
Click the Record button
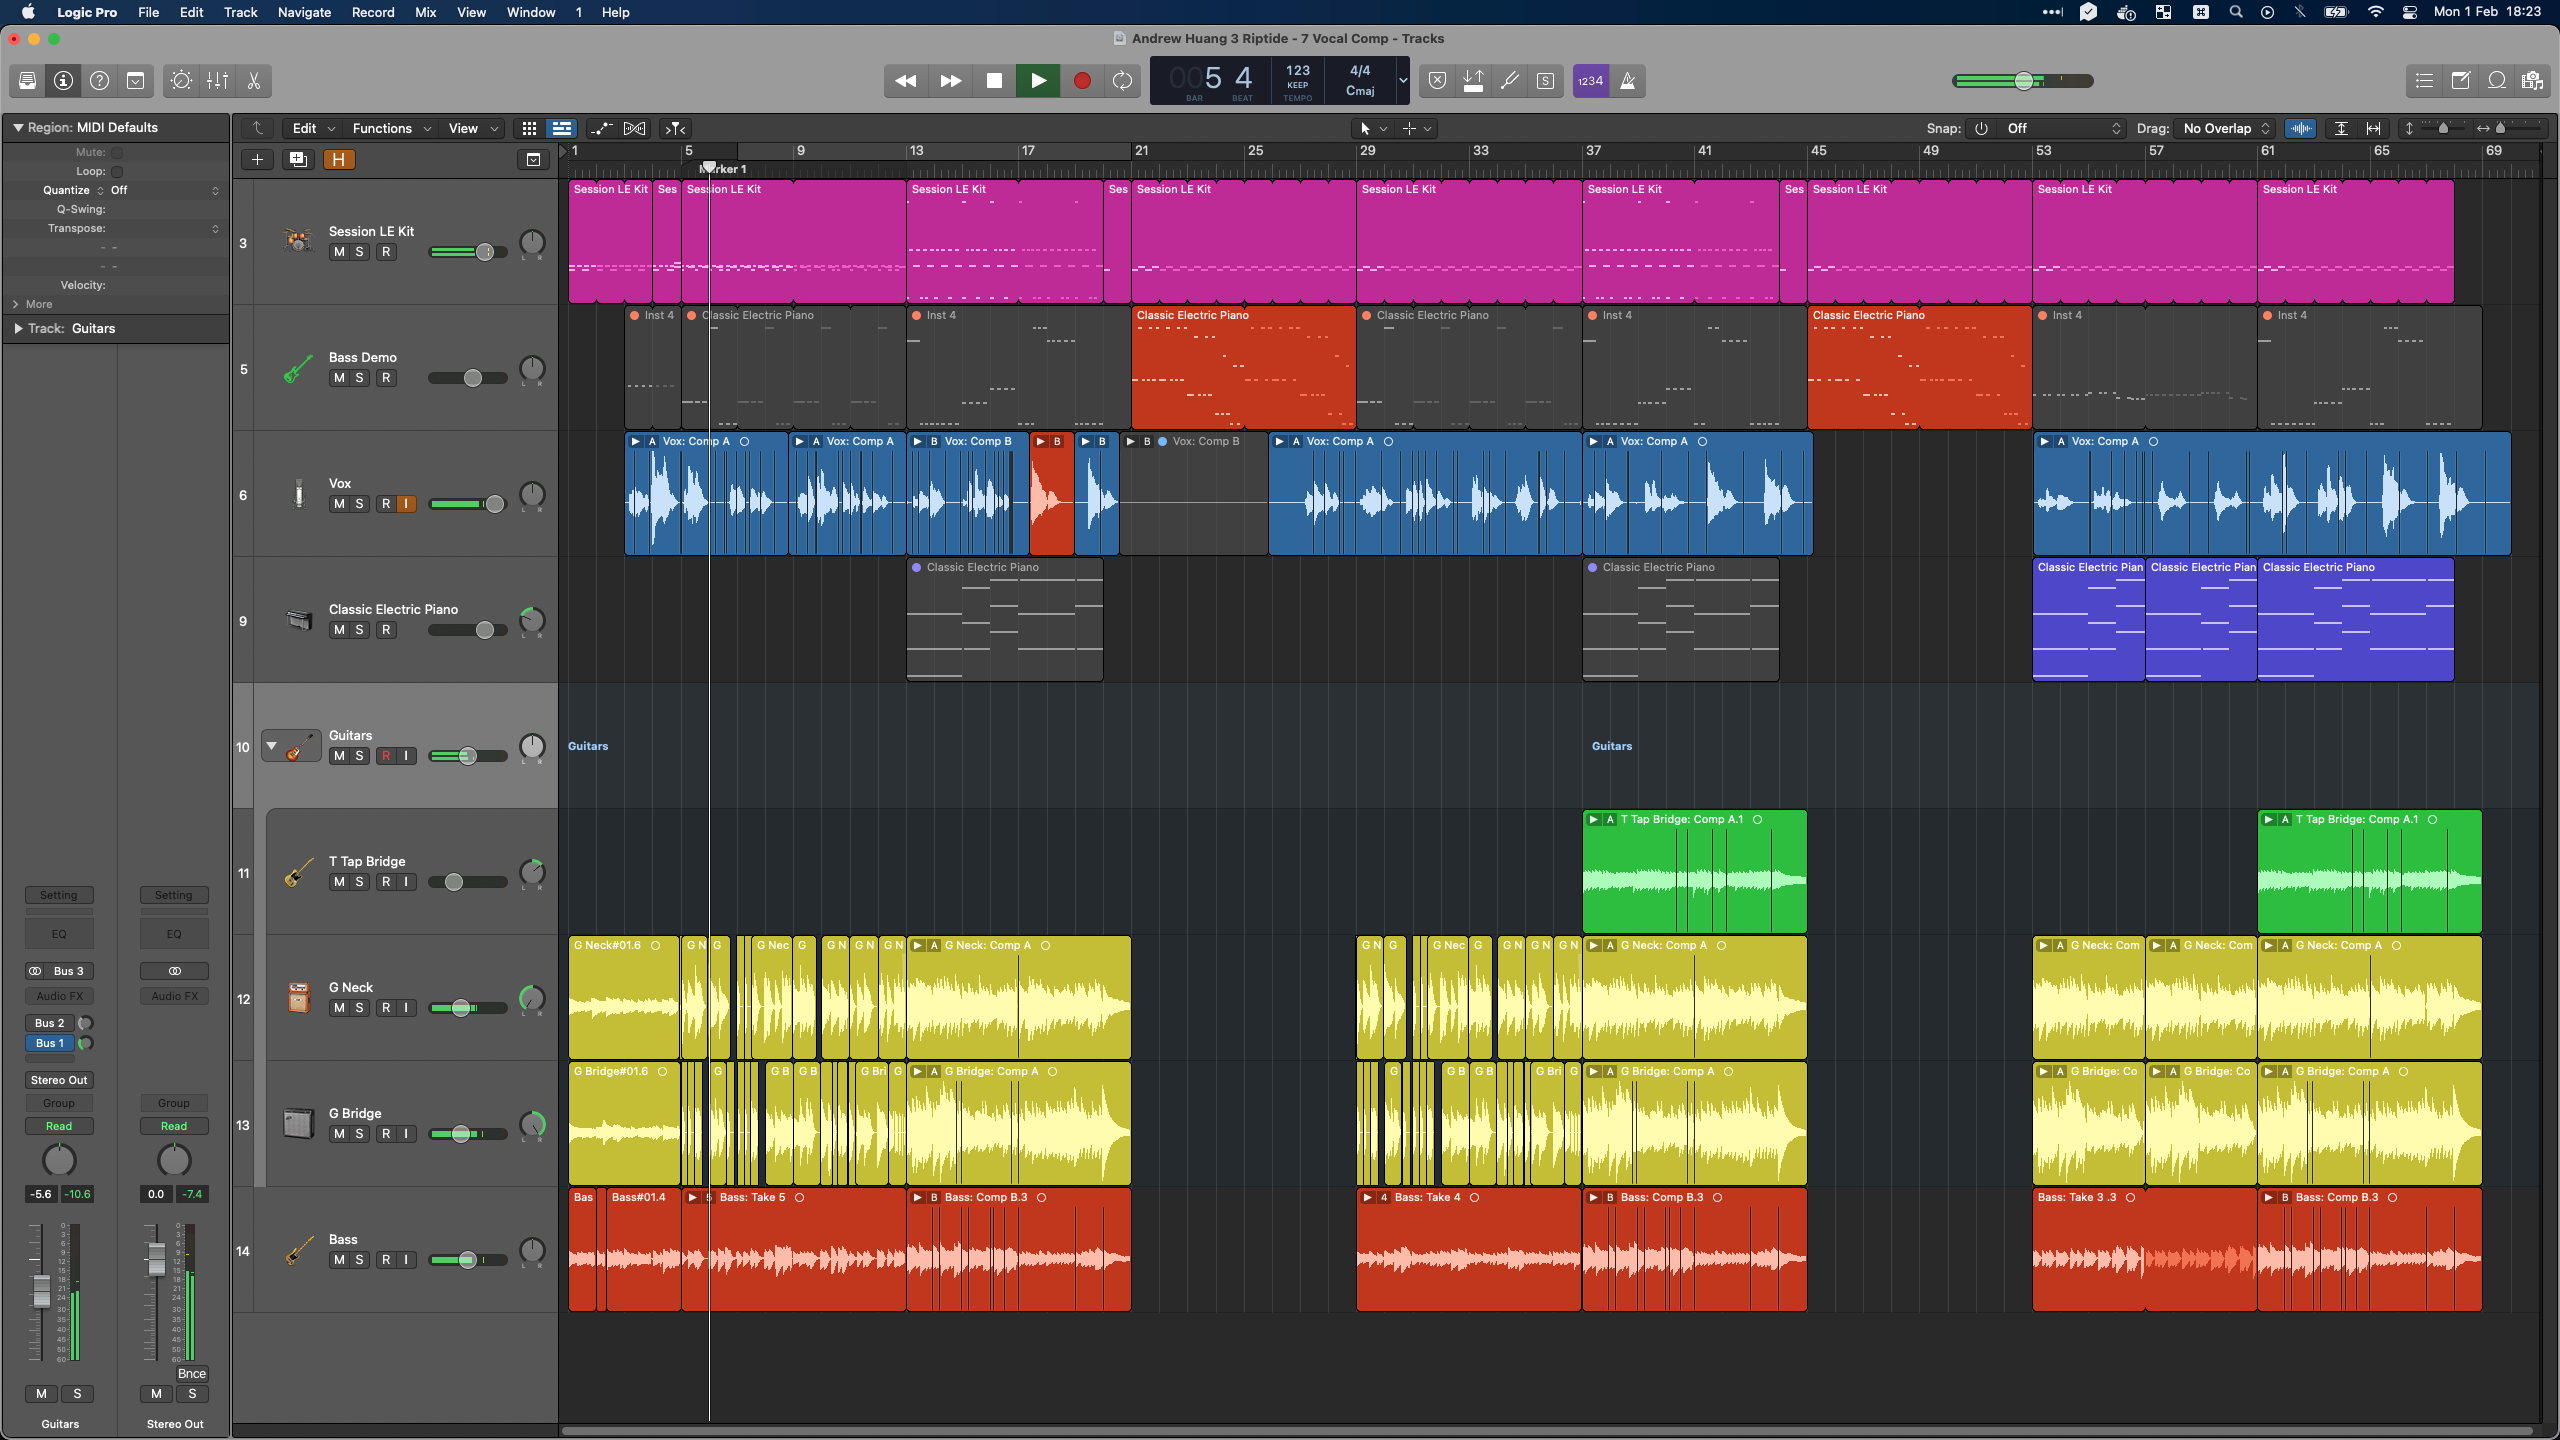[x=1081, y=81]
